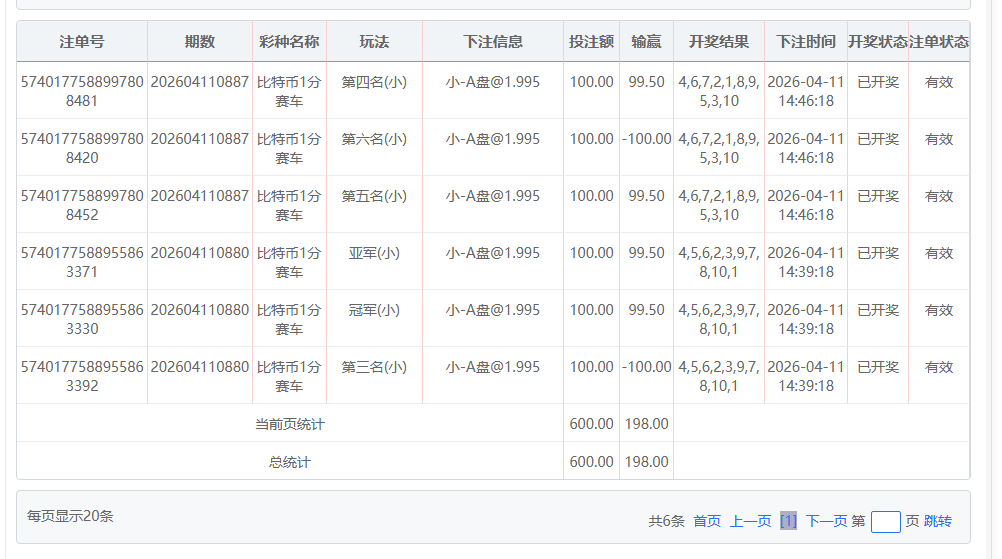Focus the page number input box
Viewport: 1002px width, 559px height.
(x=885, y=521)
